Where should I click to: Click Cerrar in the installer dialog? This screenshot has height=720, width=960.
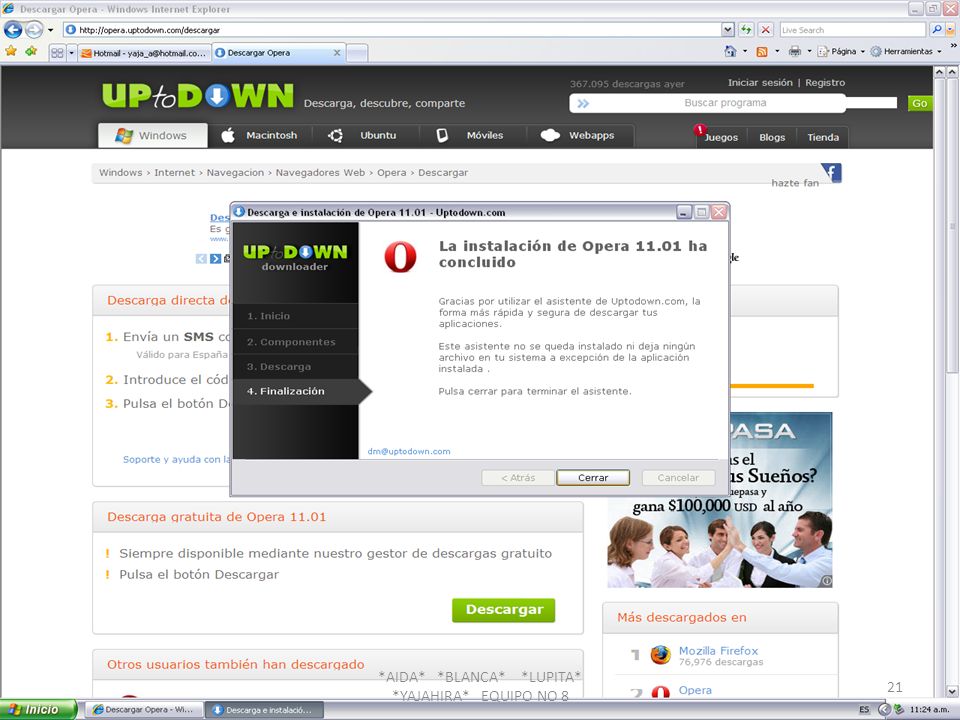(593, 478)
